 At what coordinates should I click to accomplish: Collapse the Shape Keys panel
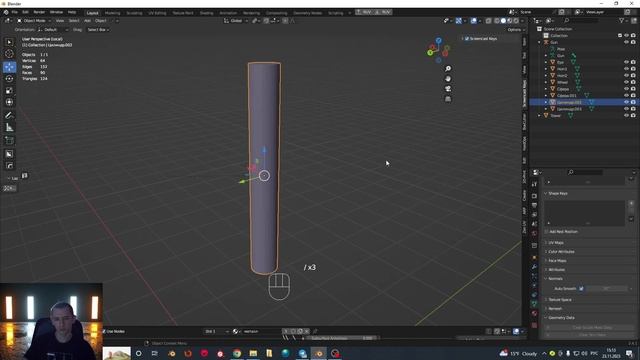coord(558,193)
